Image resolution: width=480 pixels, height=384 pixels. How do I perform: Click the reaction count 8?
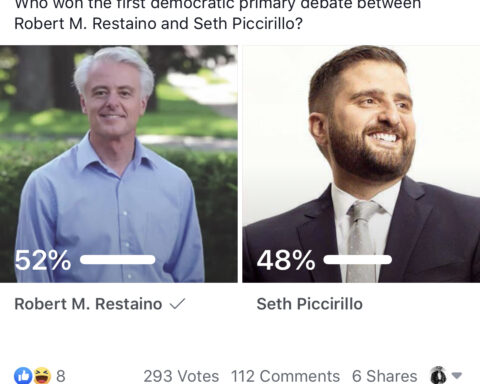[x=61, y=376]
